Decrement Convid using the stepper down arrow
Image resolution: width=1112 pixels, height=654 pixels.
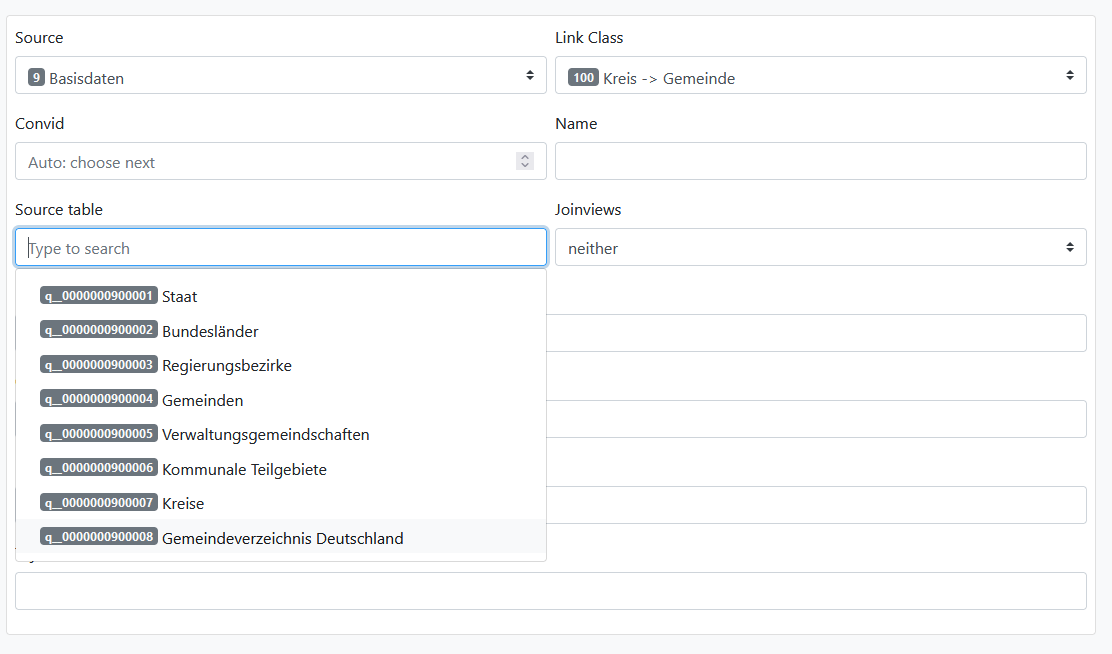click(524, 166)
